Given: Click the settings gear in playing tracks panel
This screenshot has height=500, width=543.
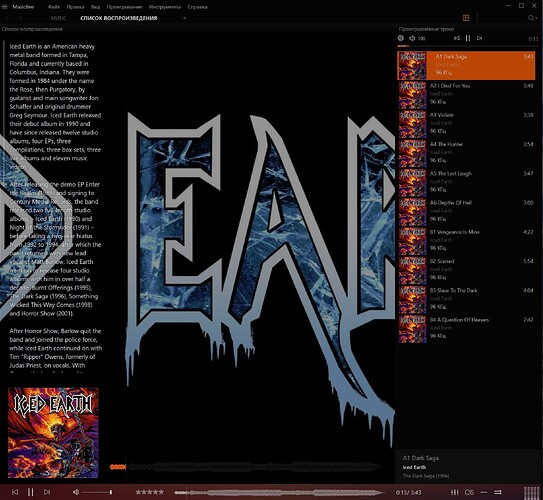Looking at the screenshot, I should (x=401, y=38).
